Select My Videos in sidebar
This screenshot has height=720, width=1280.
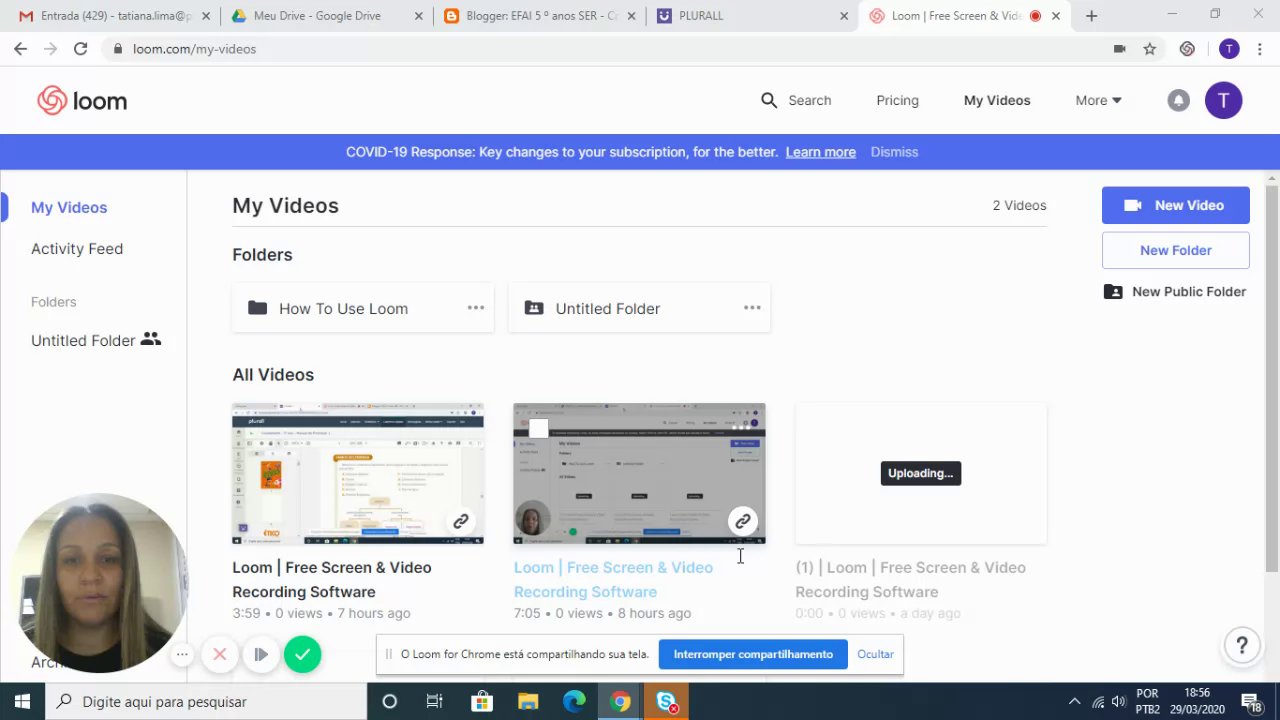tap(69, 207)
